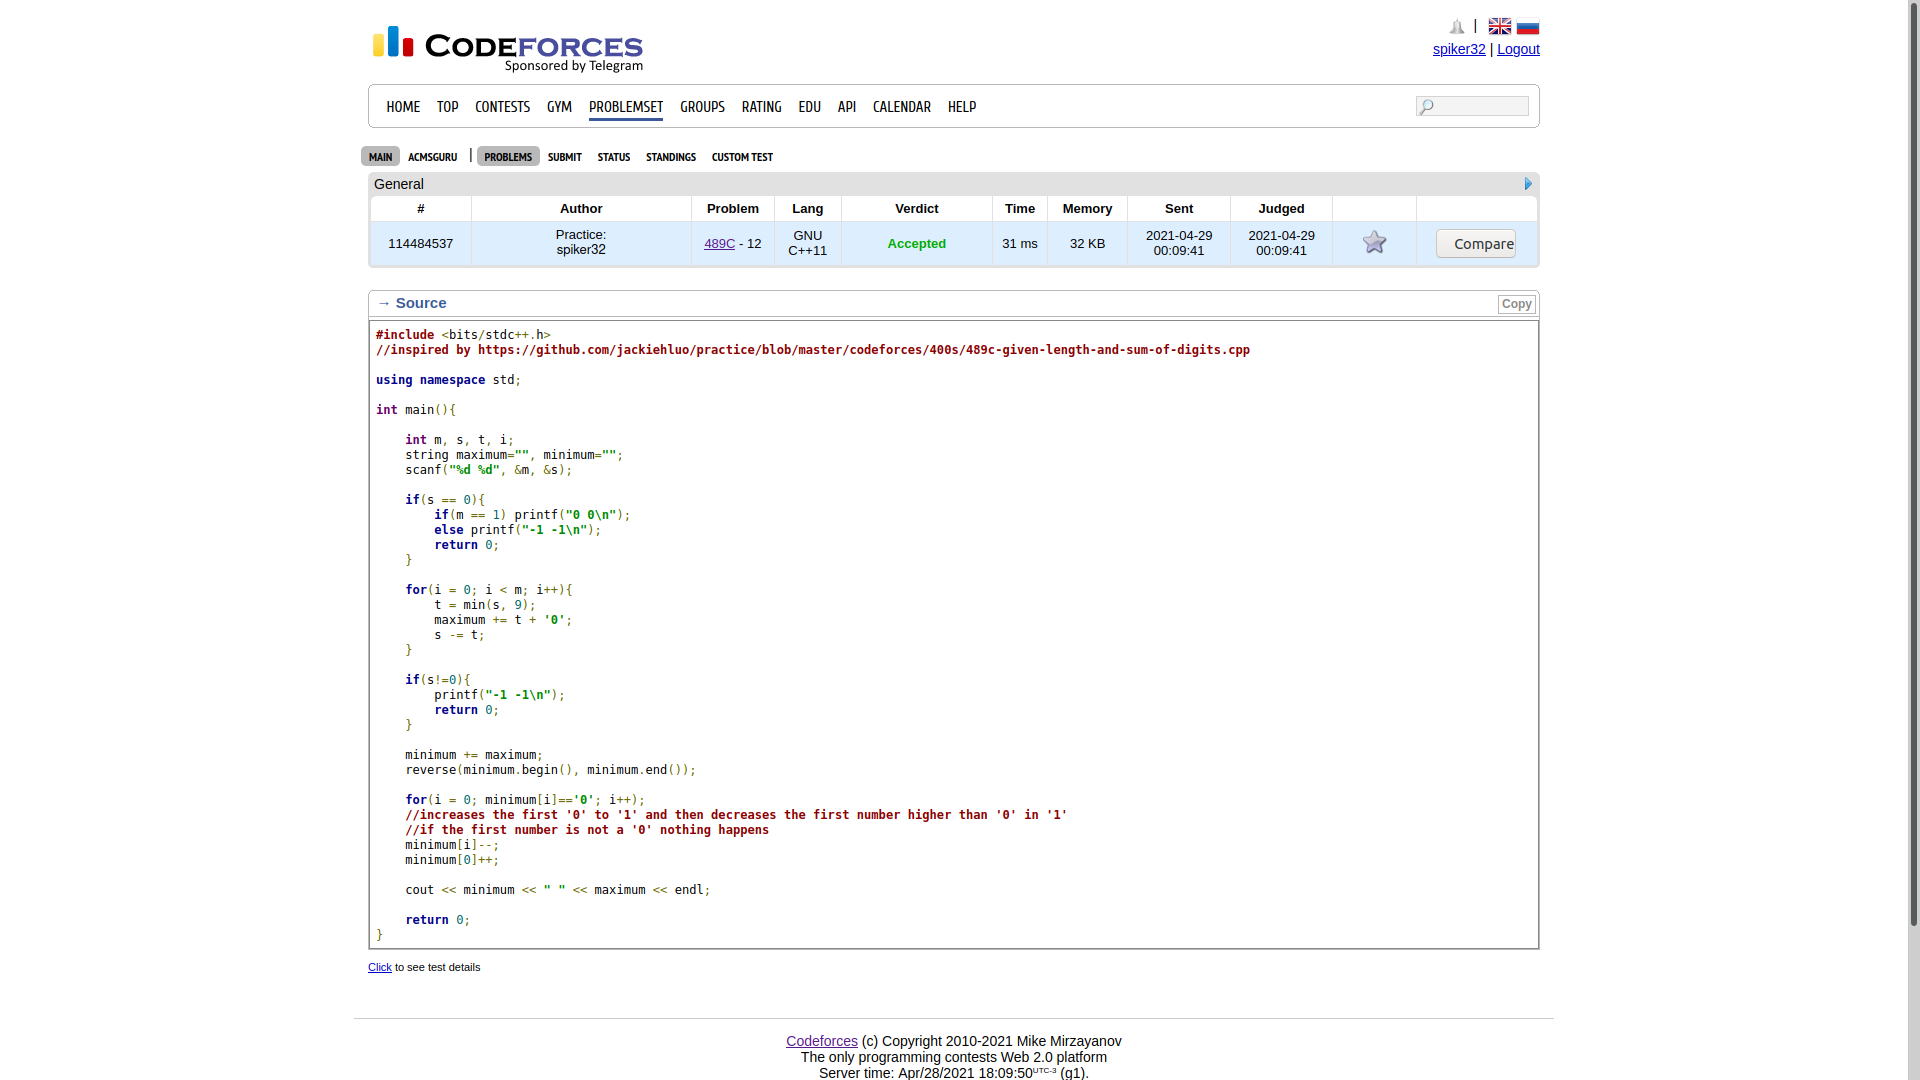Viewport: 1920px width, 1080px height.
Task: Mark submission as favourite with star icon
Action: pos(1374,242)
